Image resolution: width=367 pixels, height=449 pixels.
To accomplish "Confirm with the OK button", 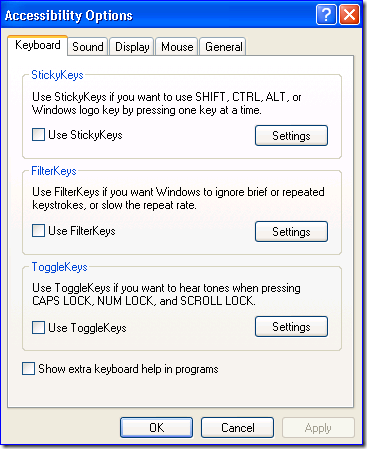I will click(x=156, y=428).
